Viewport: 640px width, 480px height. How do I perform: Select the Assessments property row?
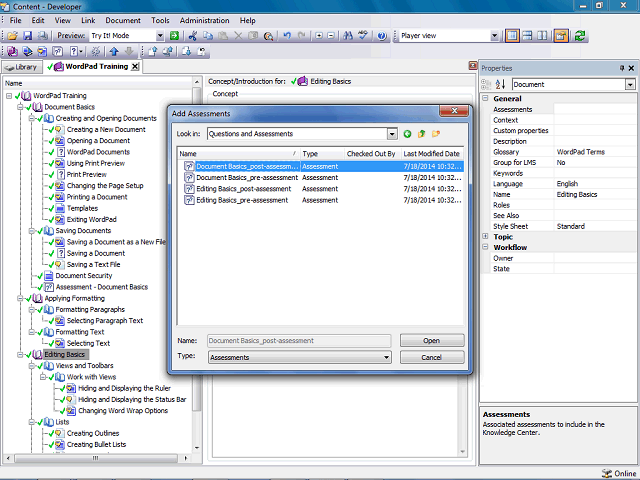[x=563, y=109]
